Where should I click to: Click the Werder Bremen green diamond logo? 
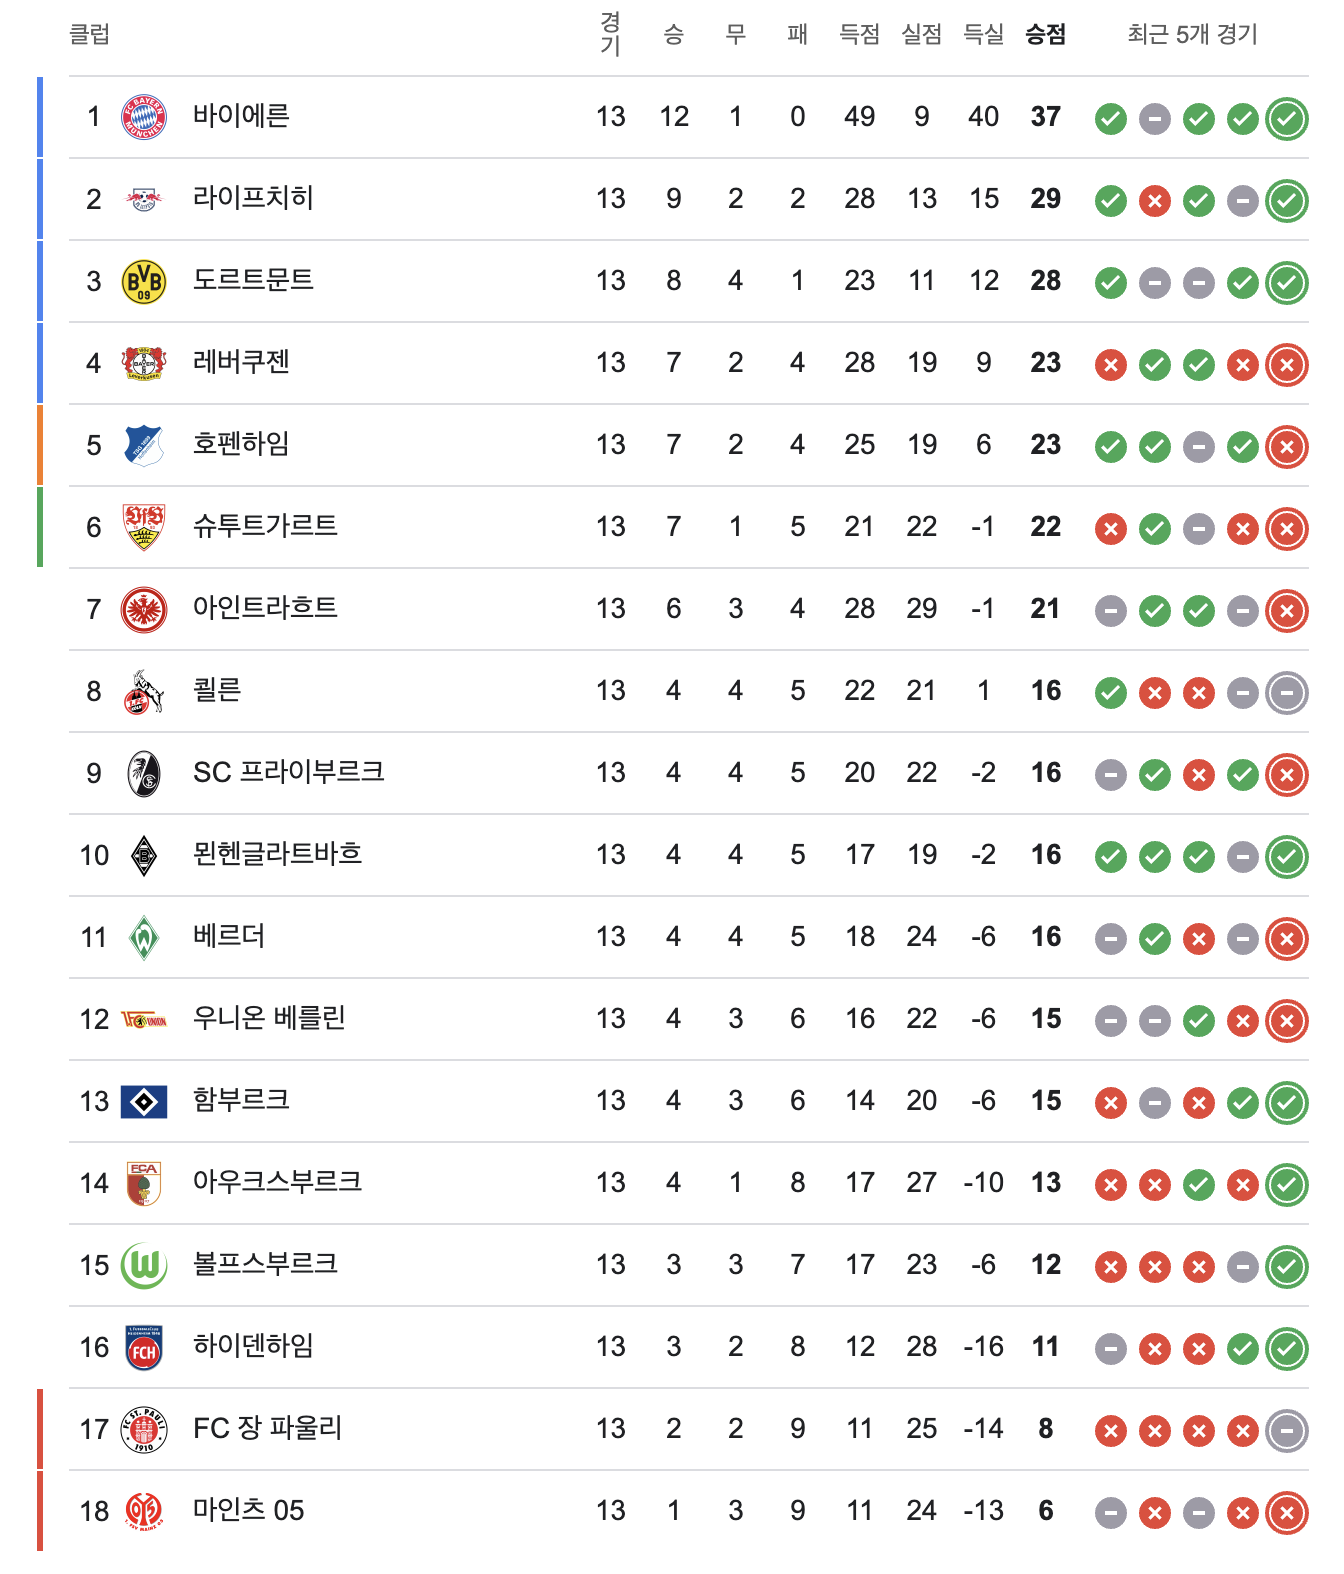click(144, 937)
